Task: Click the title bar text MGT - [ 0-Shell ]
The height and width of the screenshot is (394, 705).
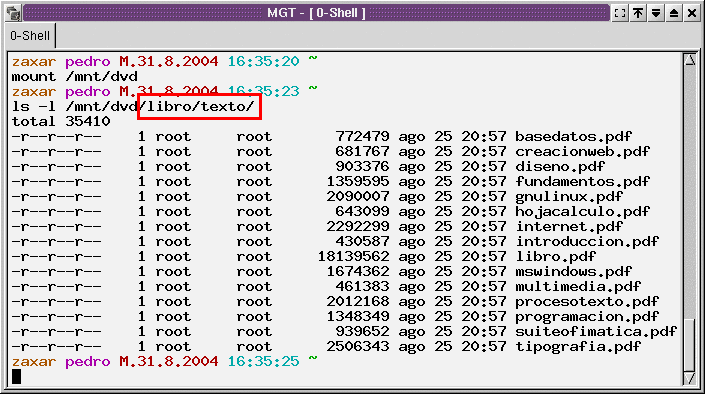Action: coord(316,13)
